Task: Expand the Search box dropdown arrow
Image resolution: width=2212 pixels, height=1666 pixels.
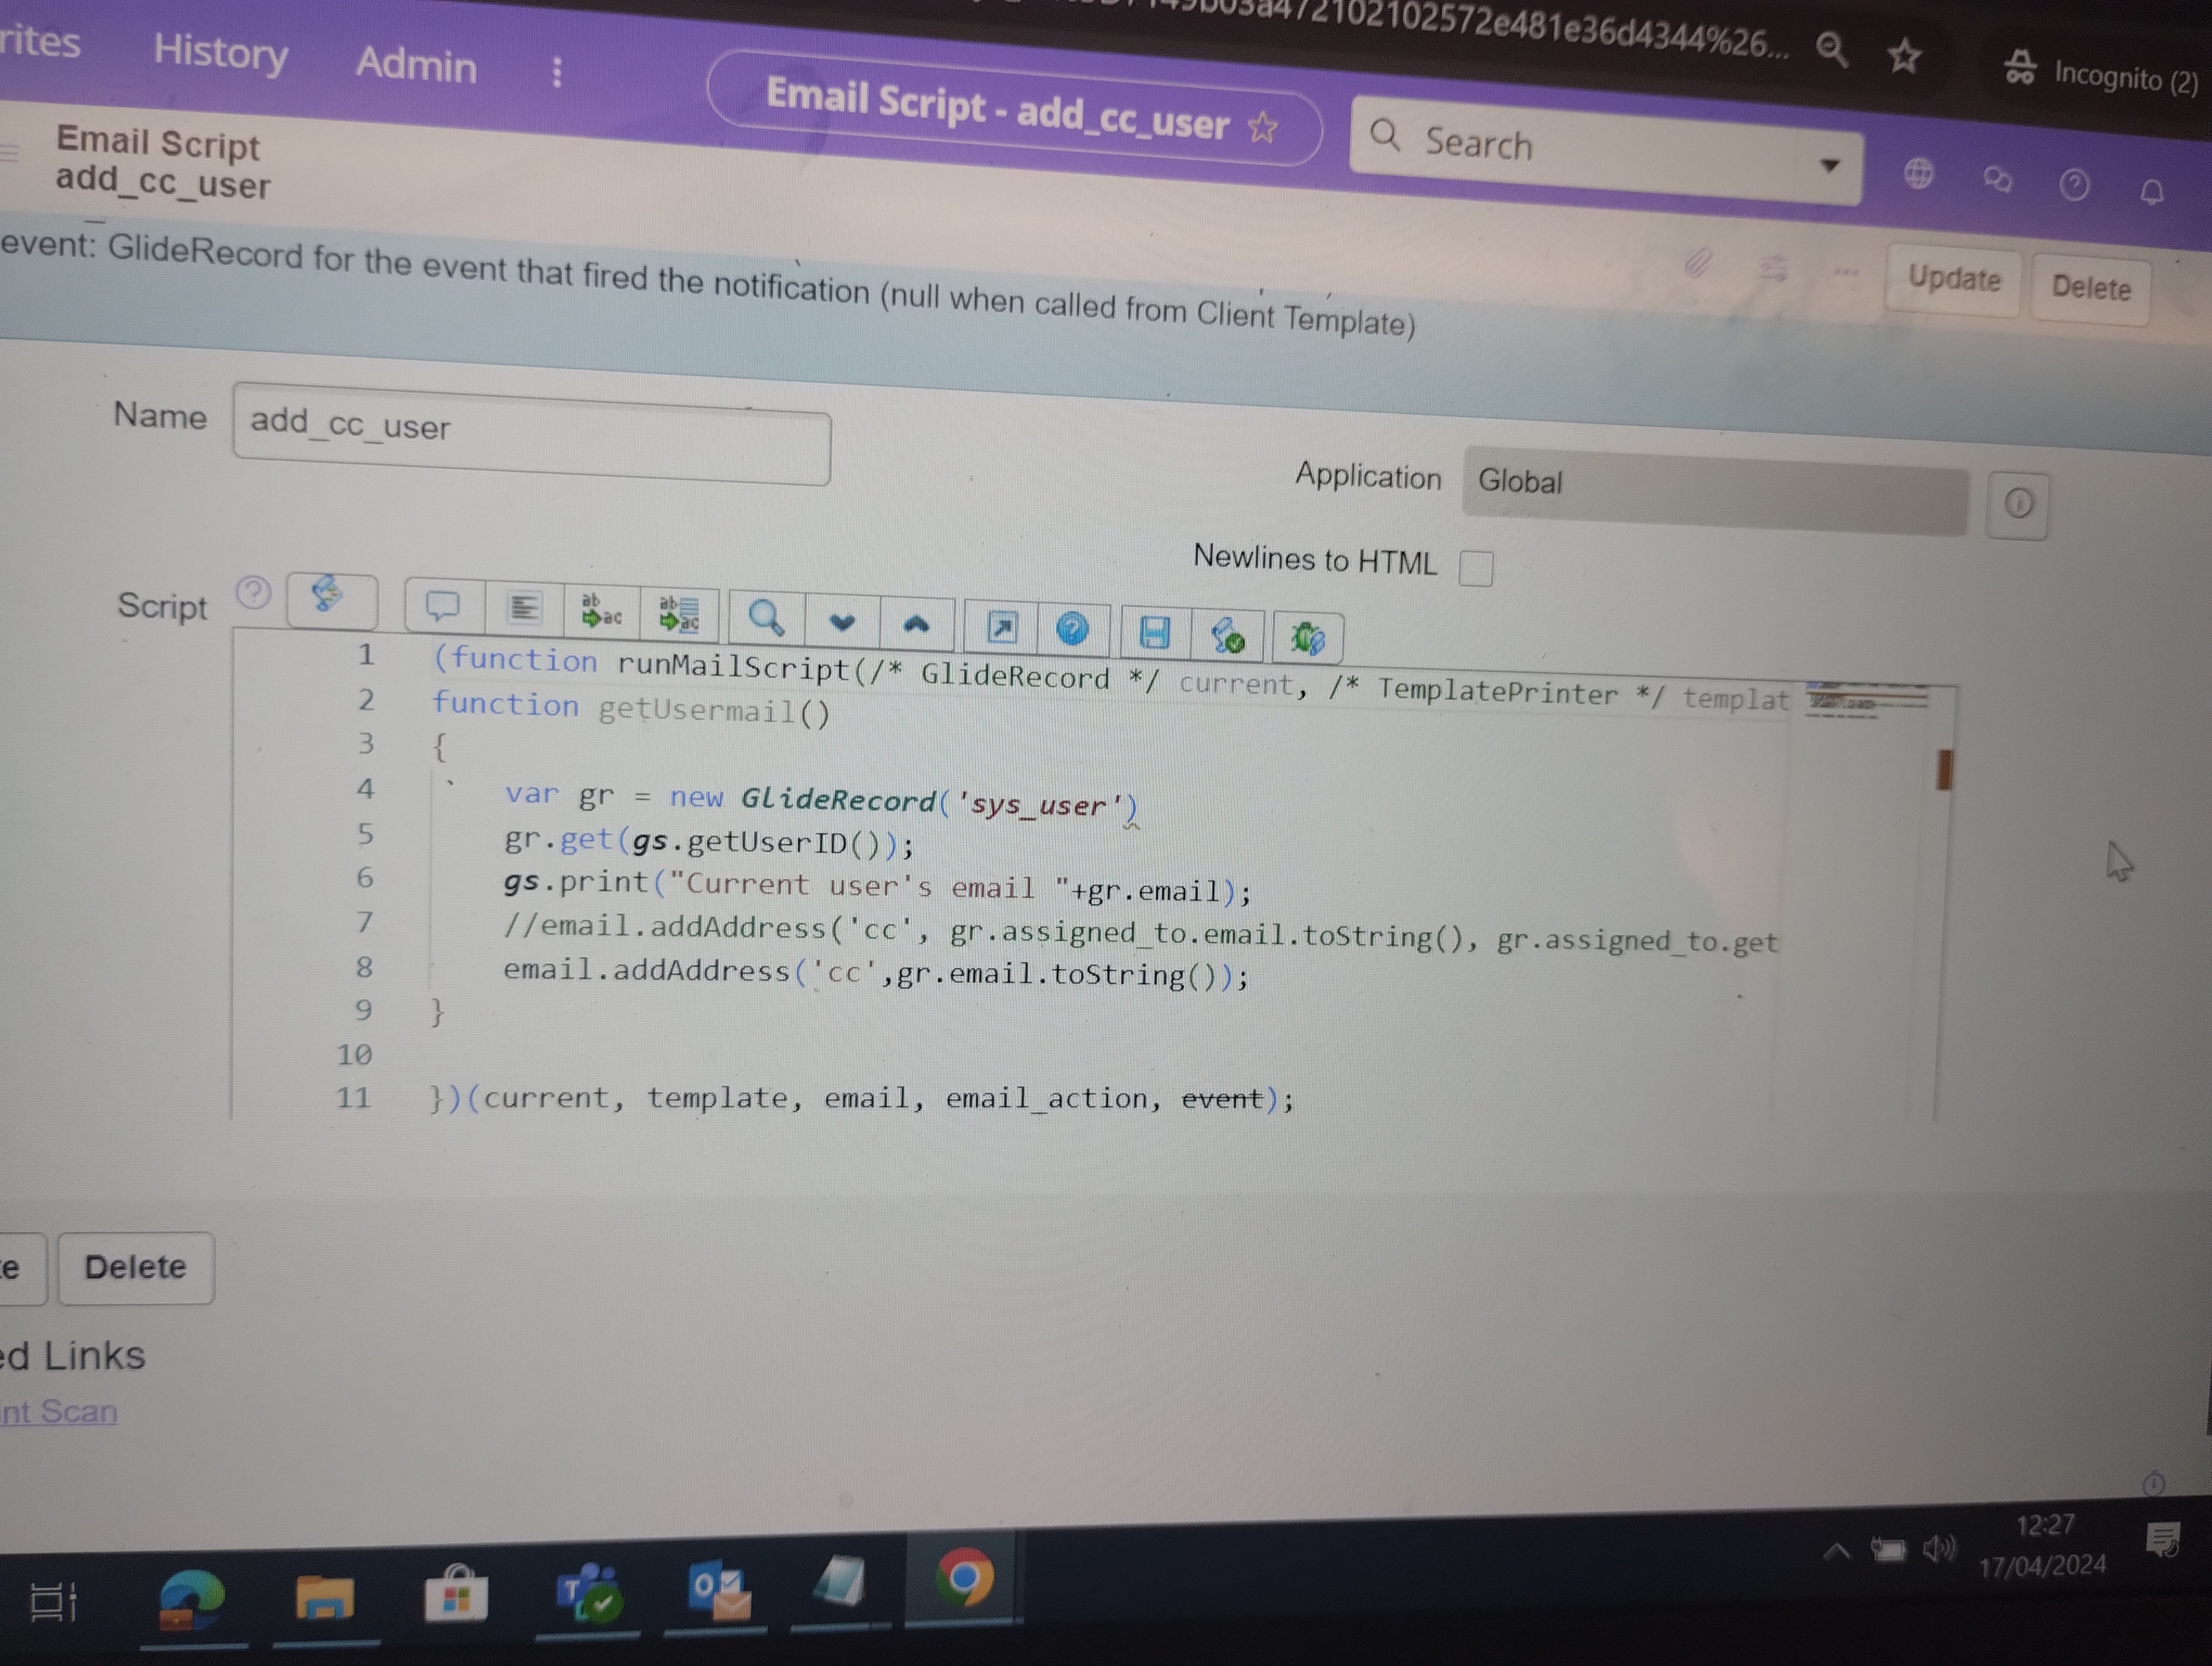Action: pyautogui.click(x=1830, y=165)
